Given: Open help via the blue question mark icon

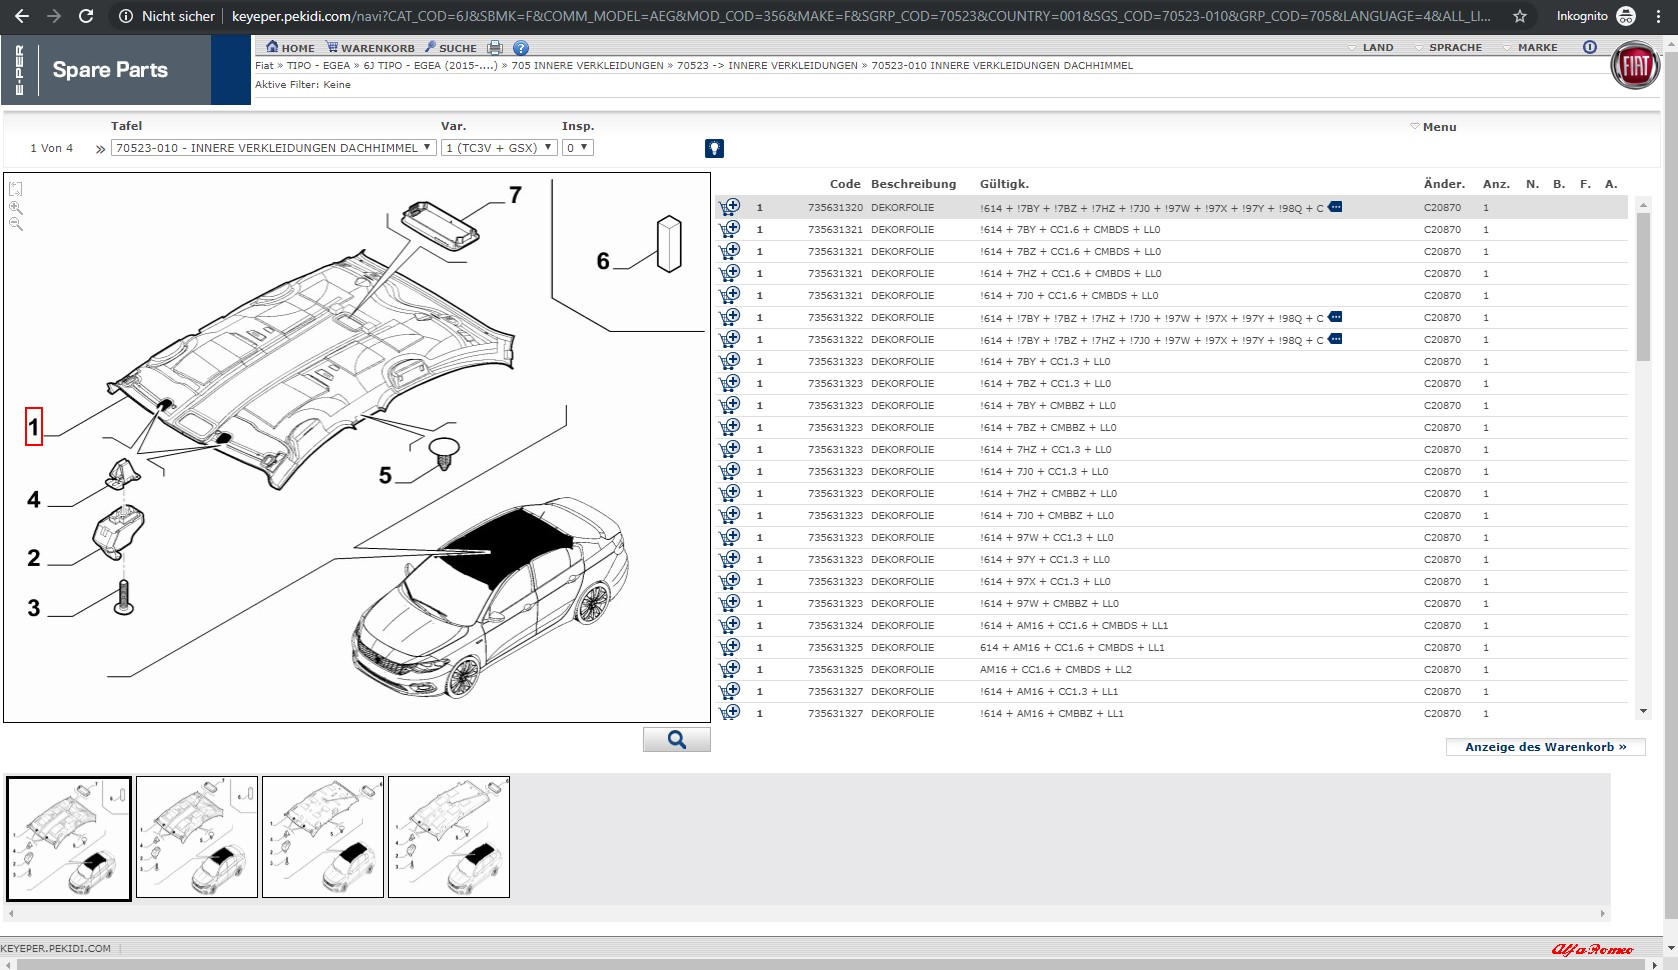Looking at the screenshot, I should pyautogui.click(x=521, y=48).
